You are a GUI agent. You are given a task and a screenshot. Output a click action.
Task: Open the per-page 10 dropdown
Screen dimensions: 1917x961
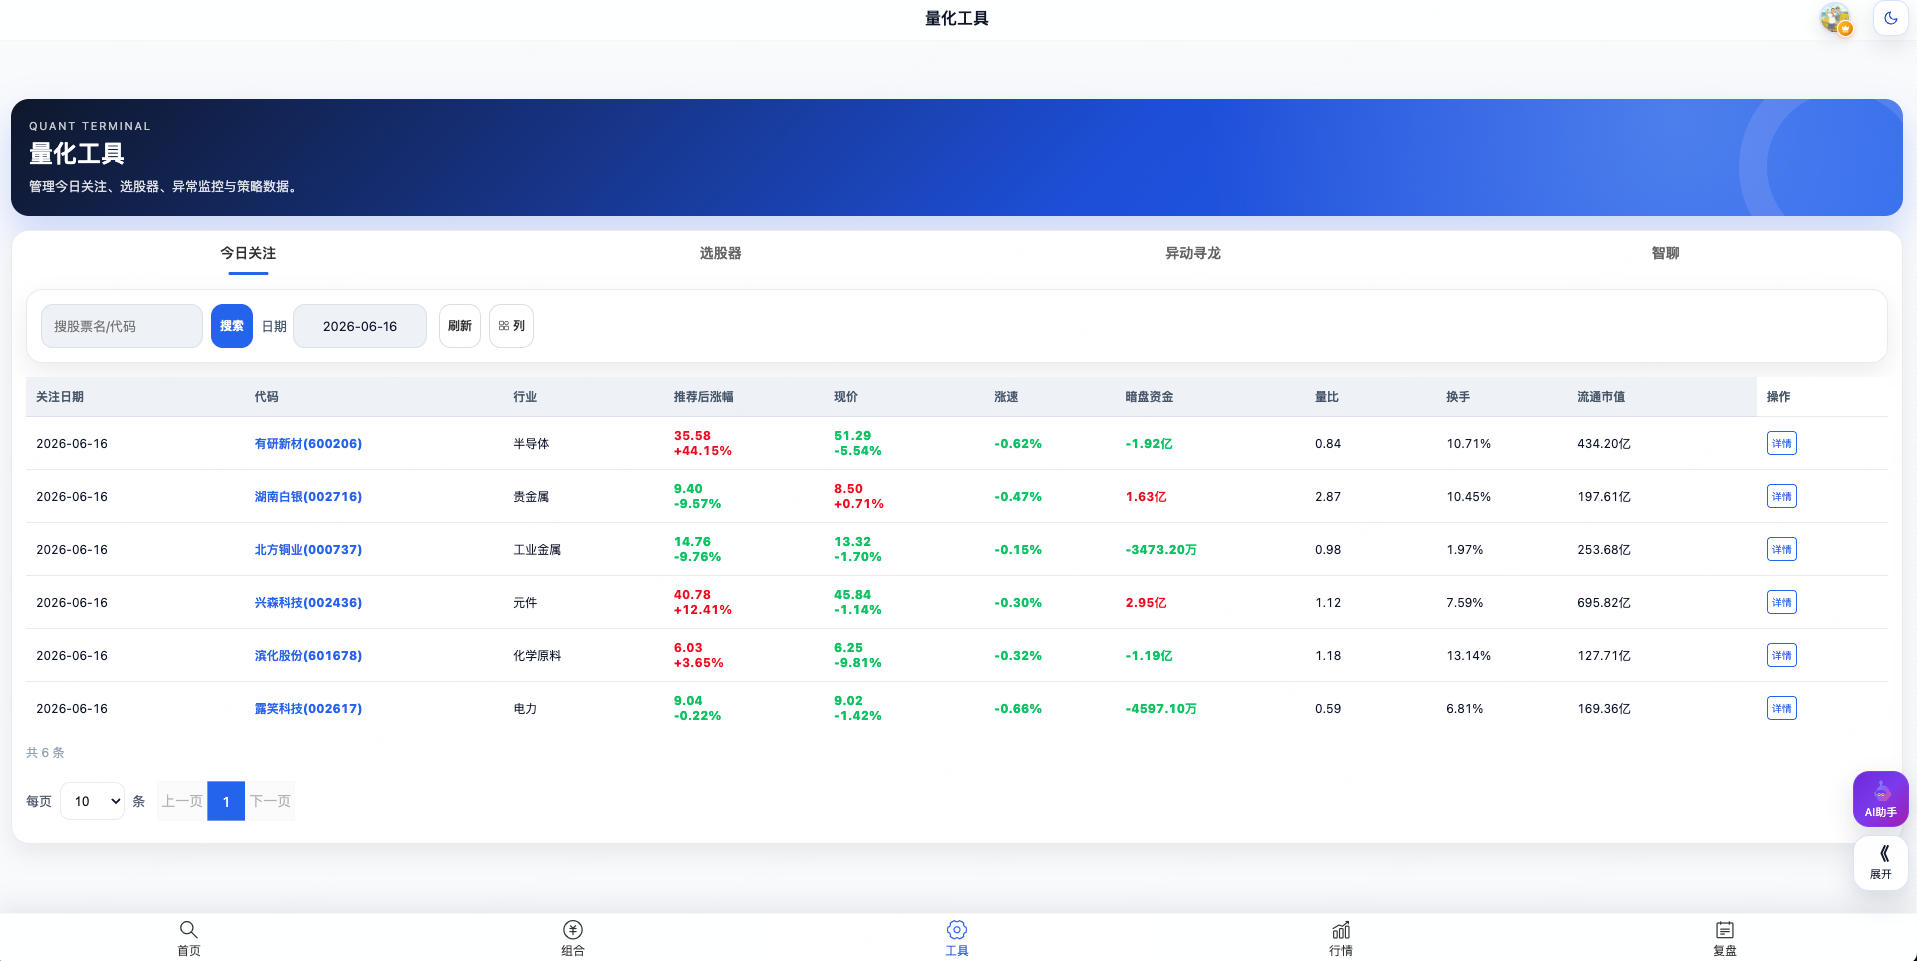(93, 801)
